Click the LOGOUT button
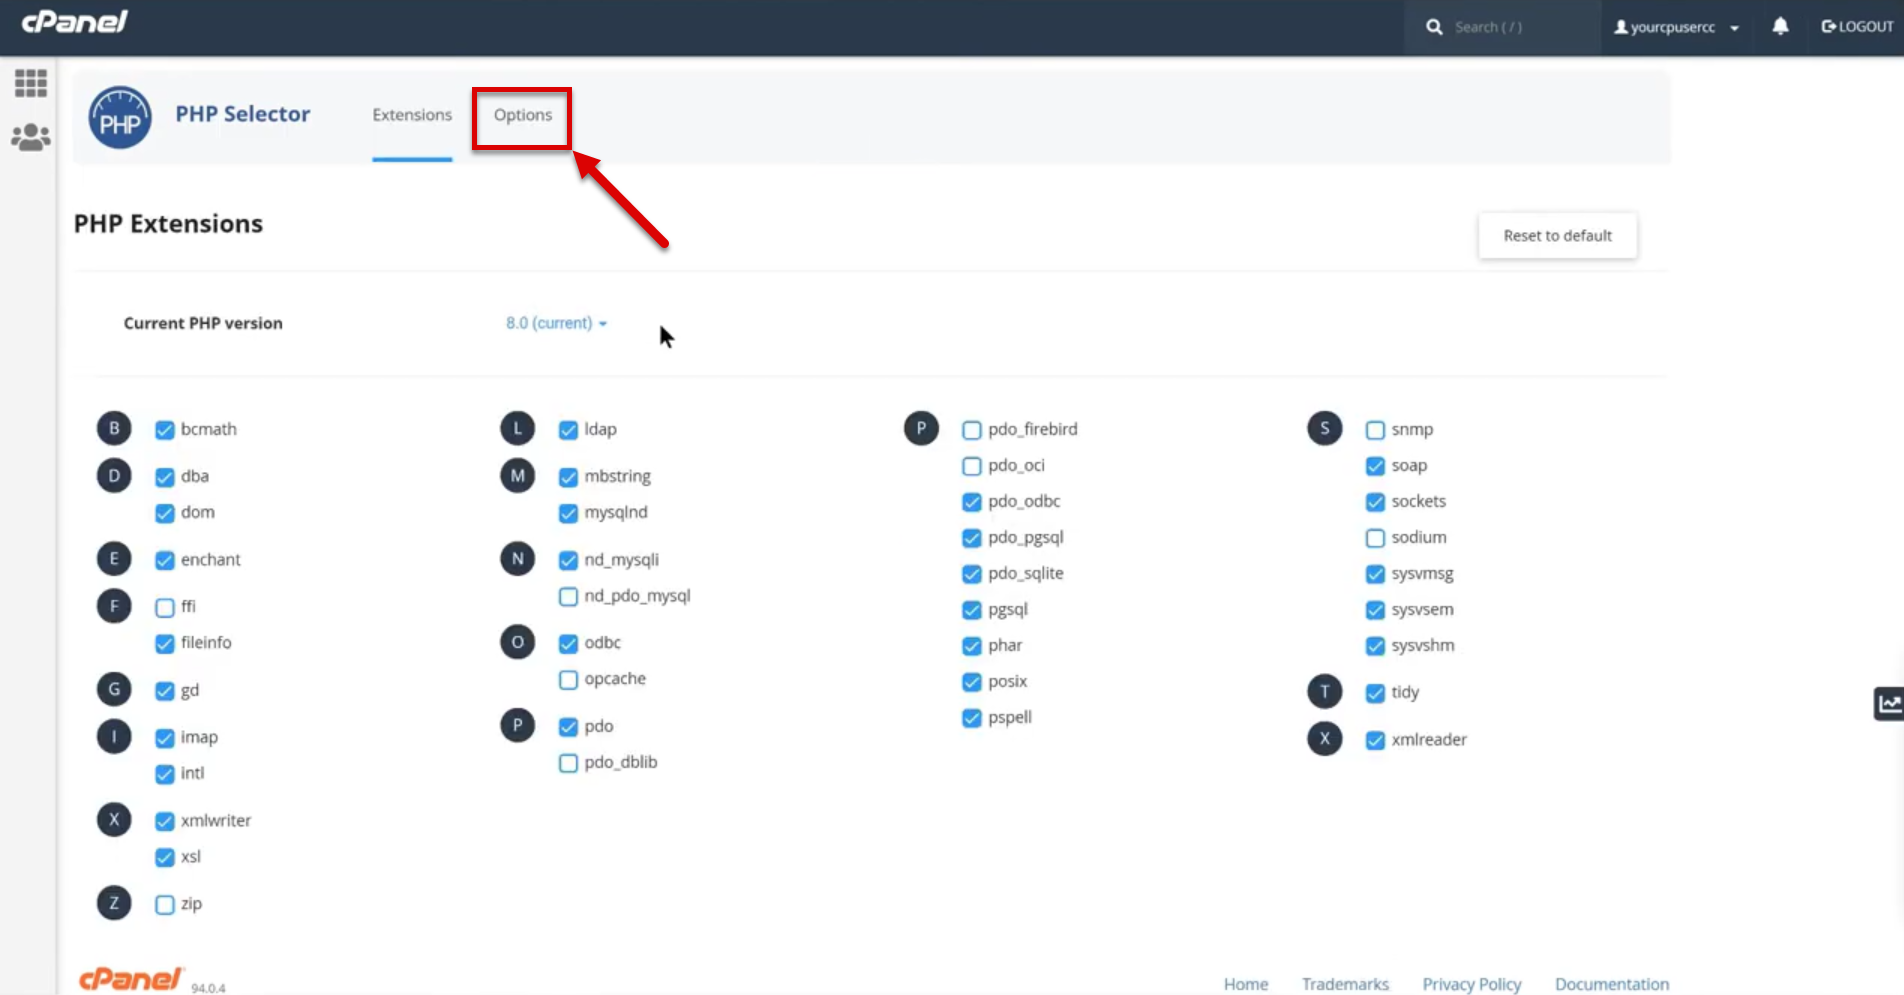1904x995 pixels. (1857, 27)
